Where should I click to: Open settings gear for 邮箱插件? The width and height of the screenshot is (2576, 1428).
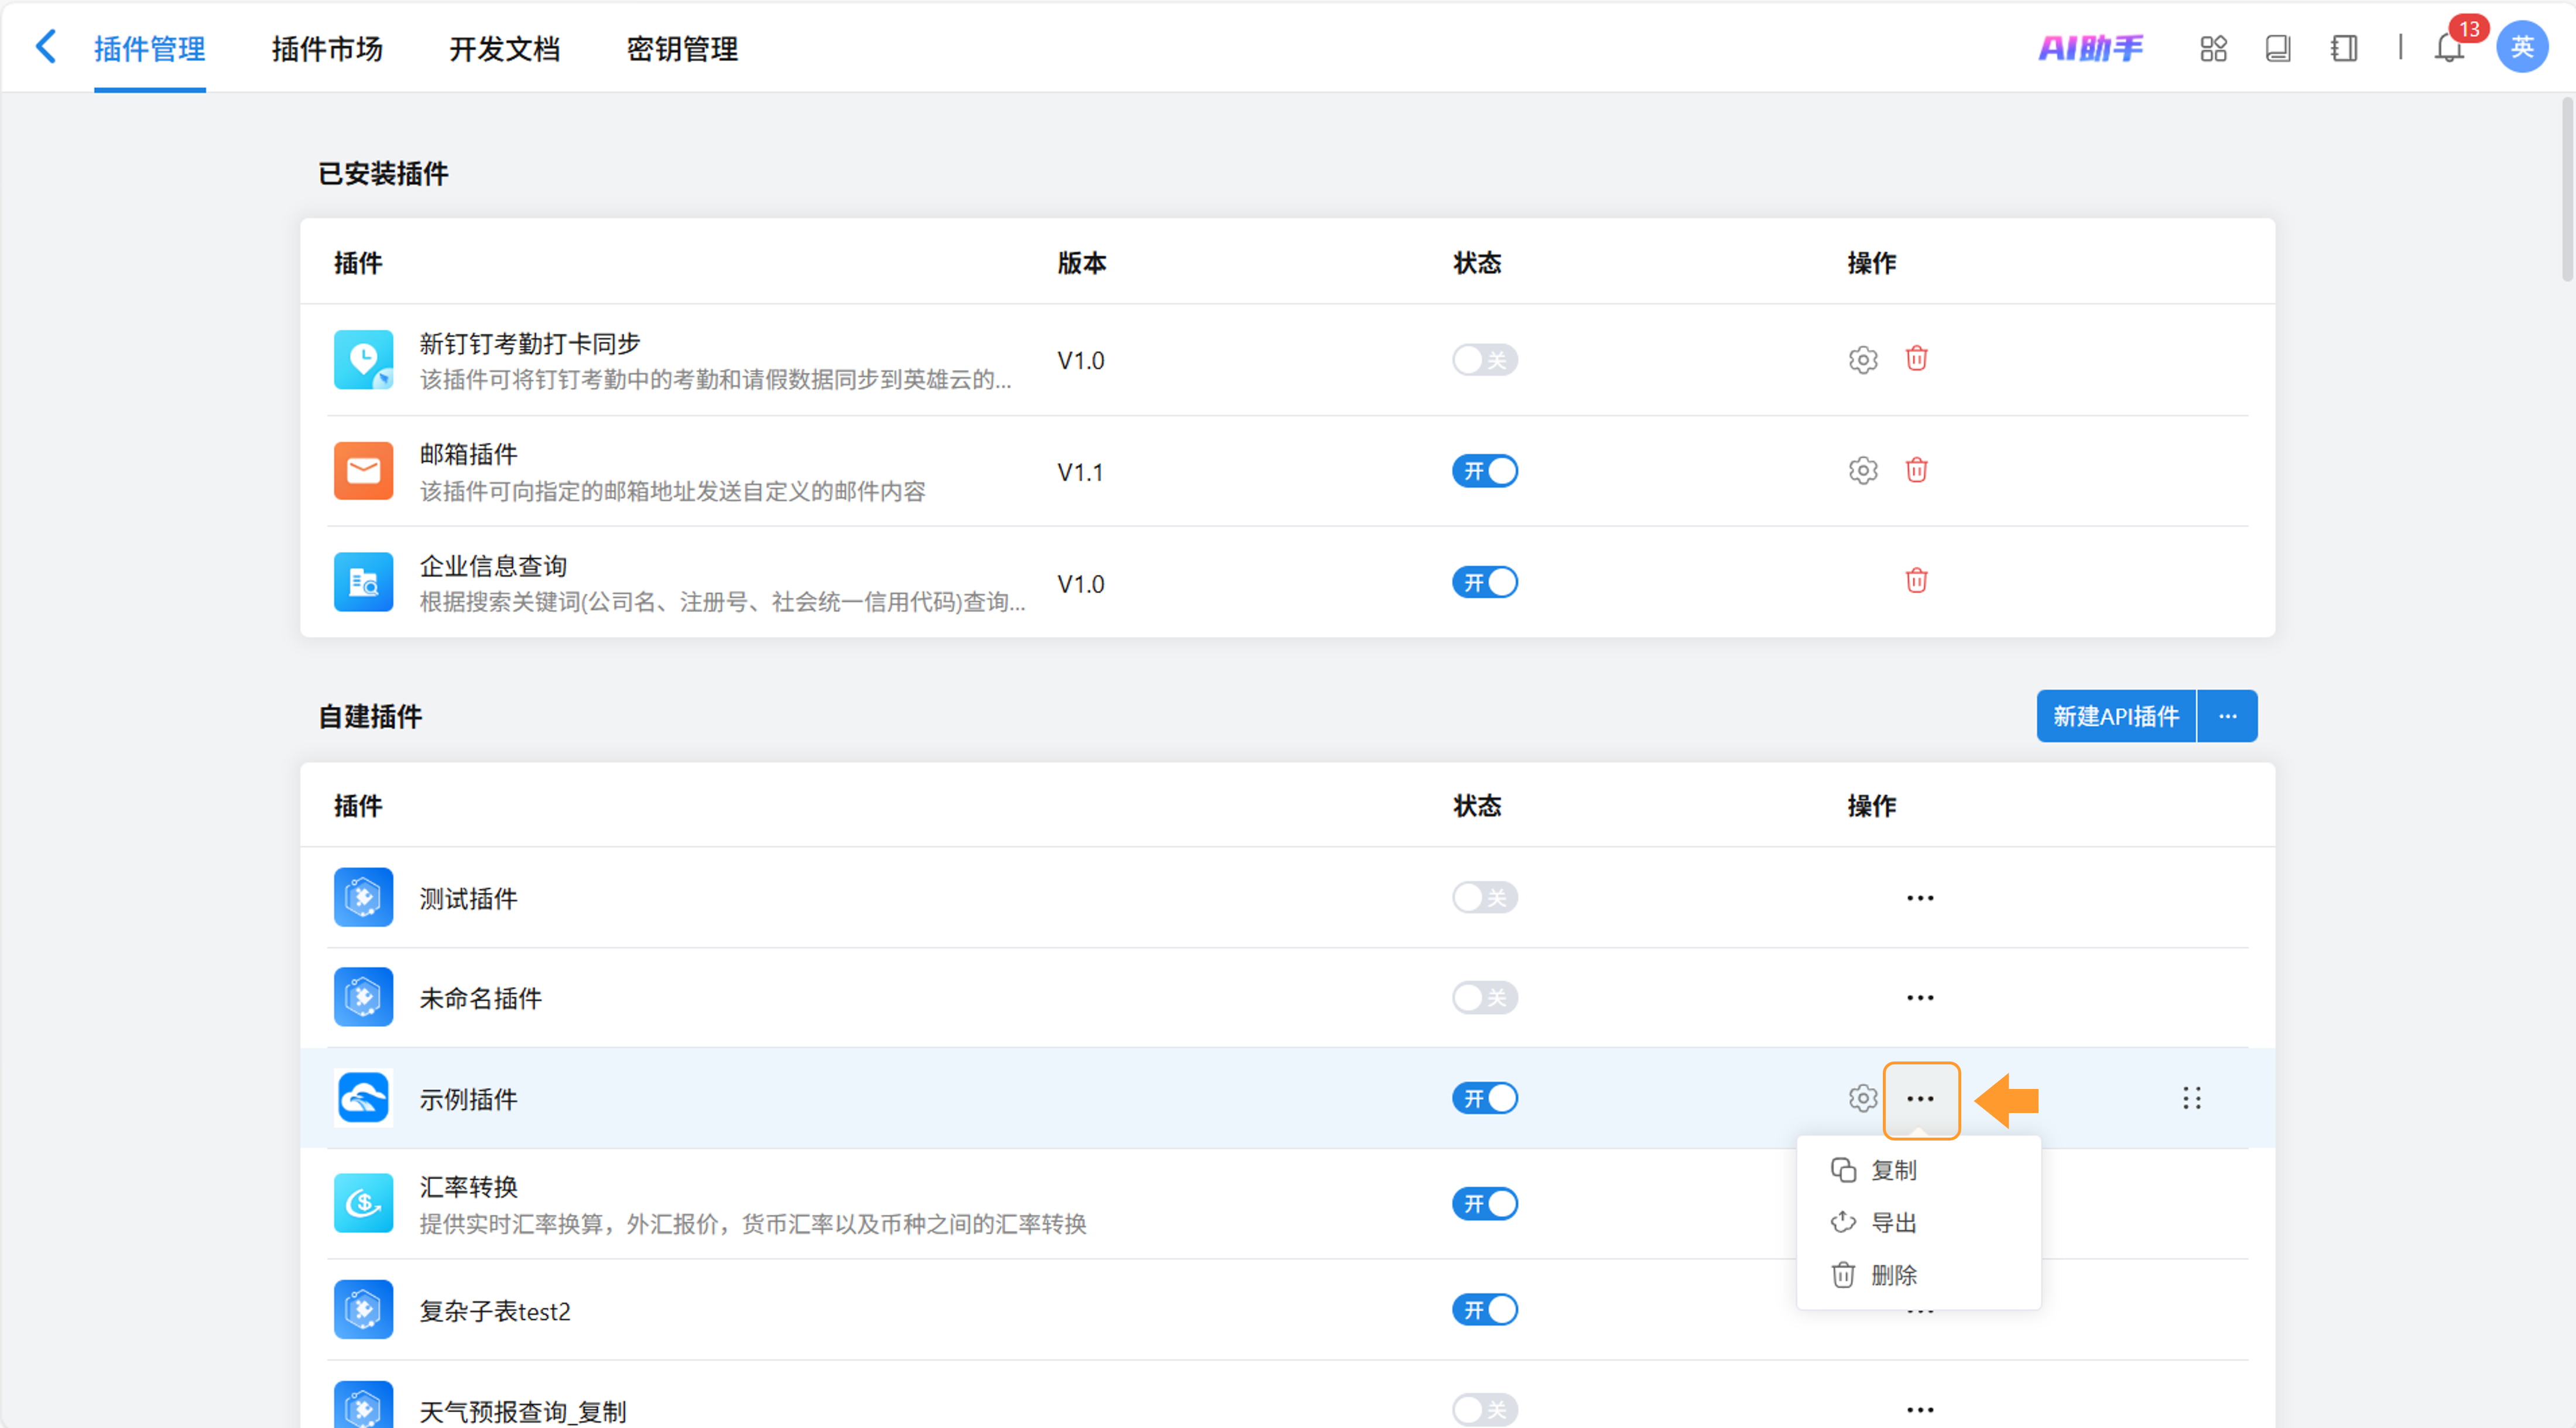[1862, 470]
